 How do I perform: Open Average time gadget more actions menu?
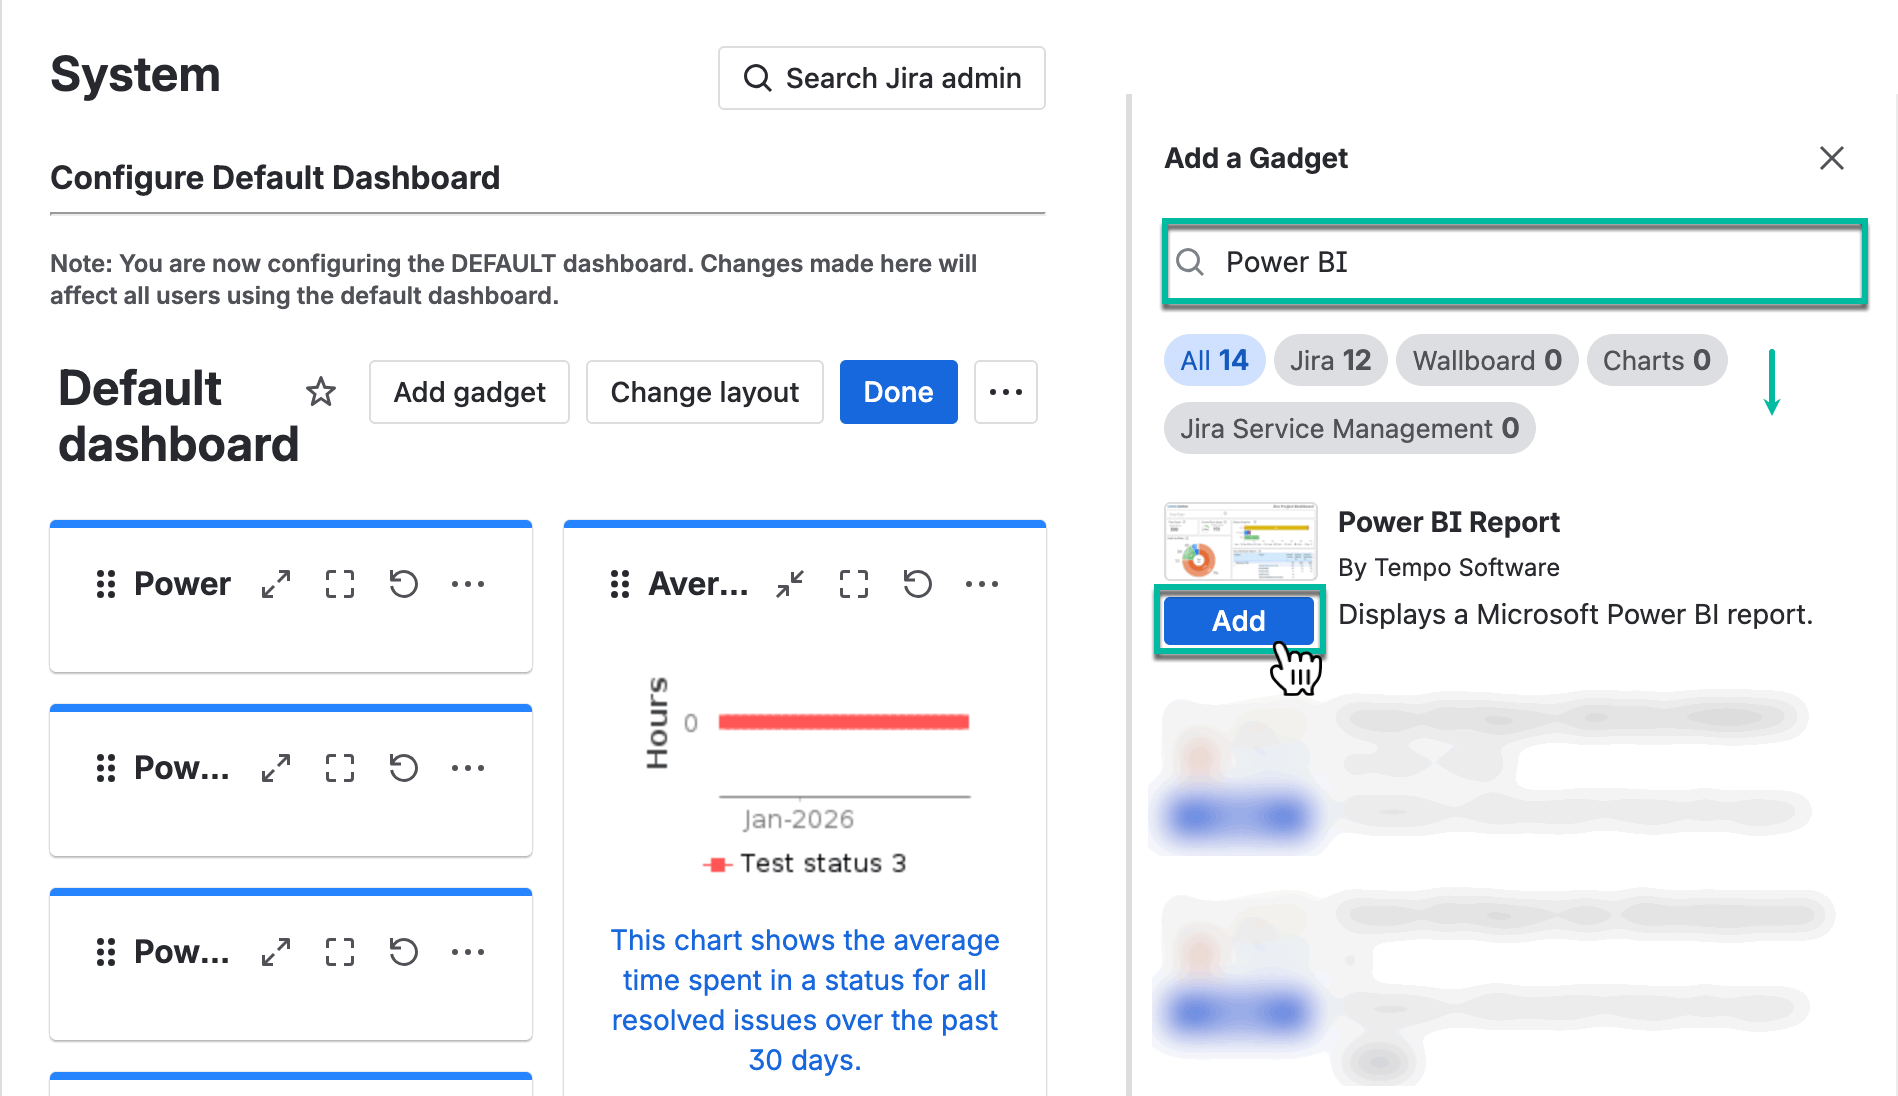tap(982, 584)
